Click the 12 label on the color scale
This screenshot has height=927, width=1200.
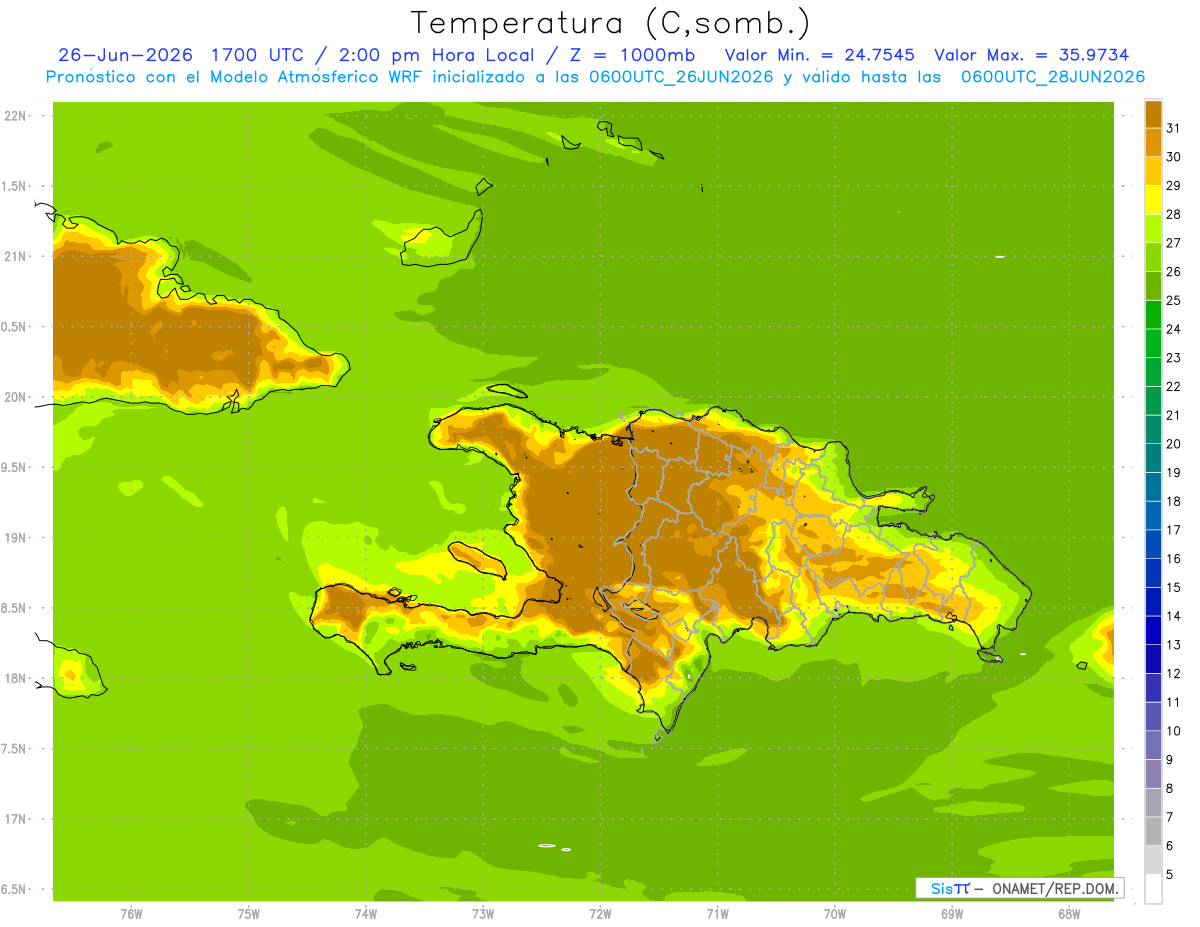click(x=1174, y=673)
